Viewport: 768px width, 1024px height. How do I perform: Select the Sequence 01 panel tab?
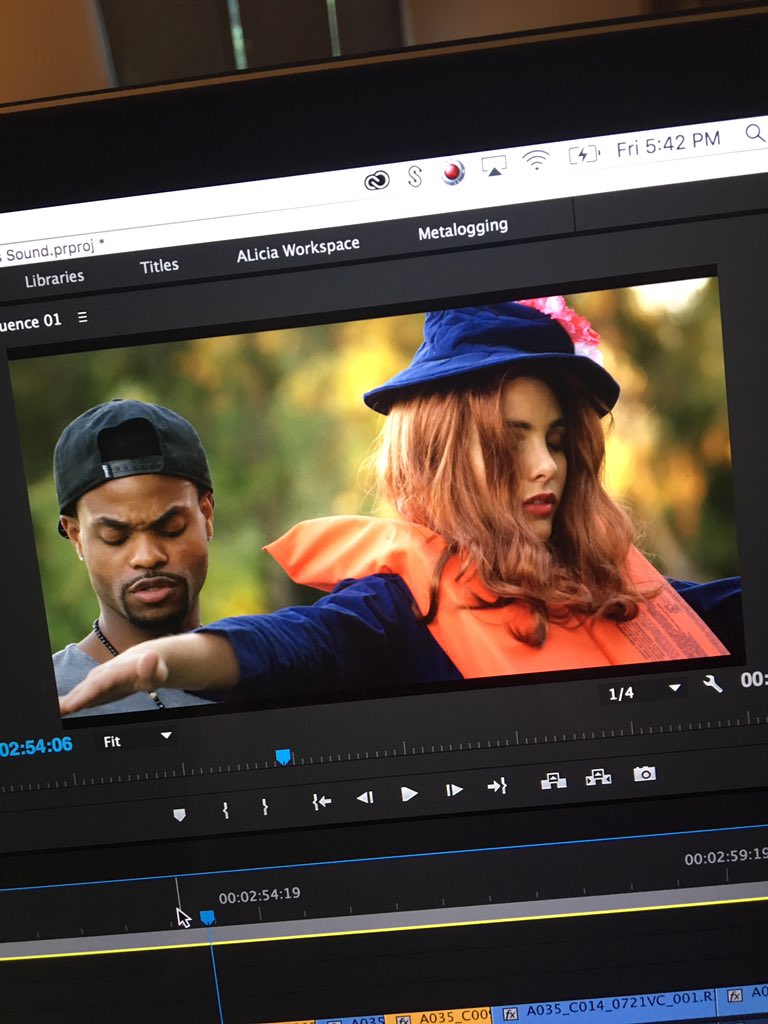30,322
